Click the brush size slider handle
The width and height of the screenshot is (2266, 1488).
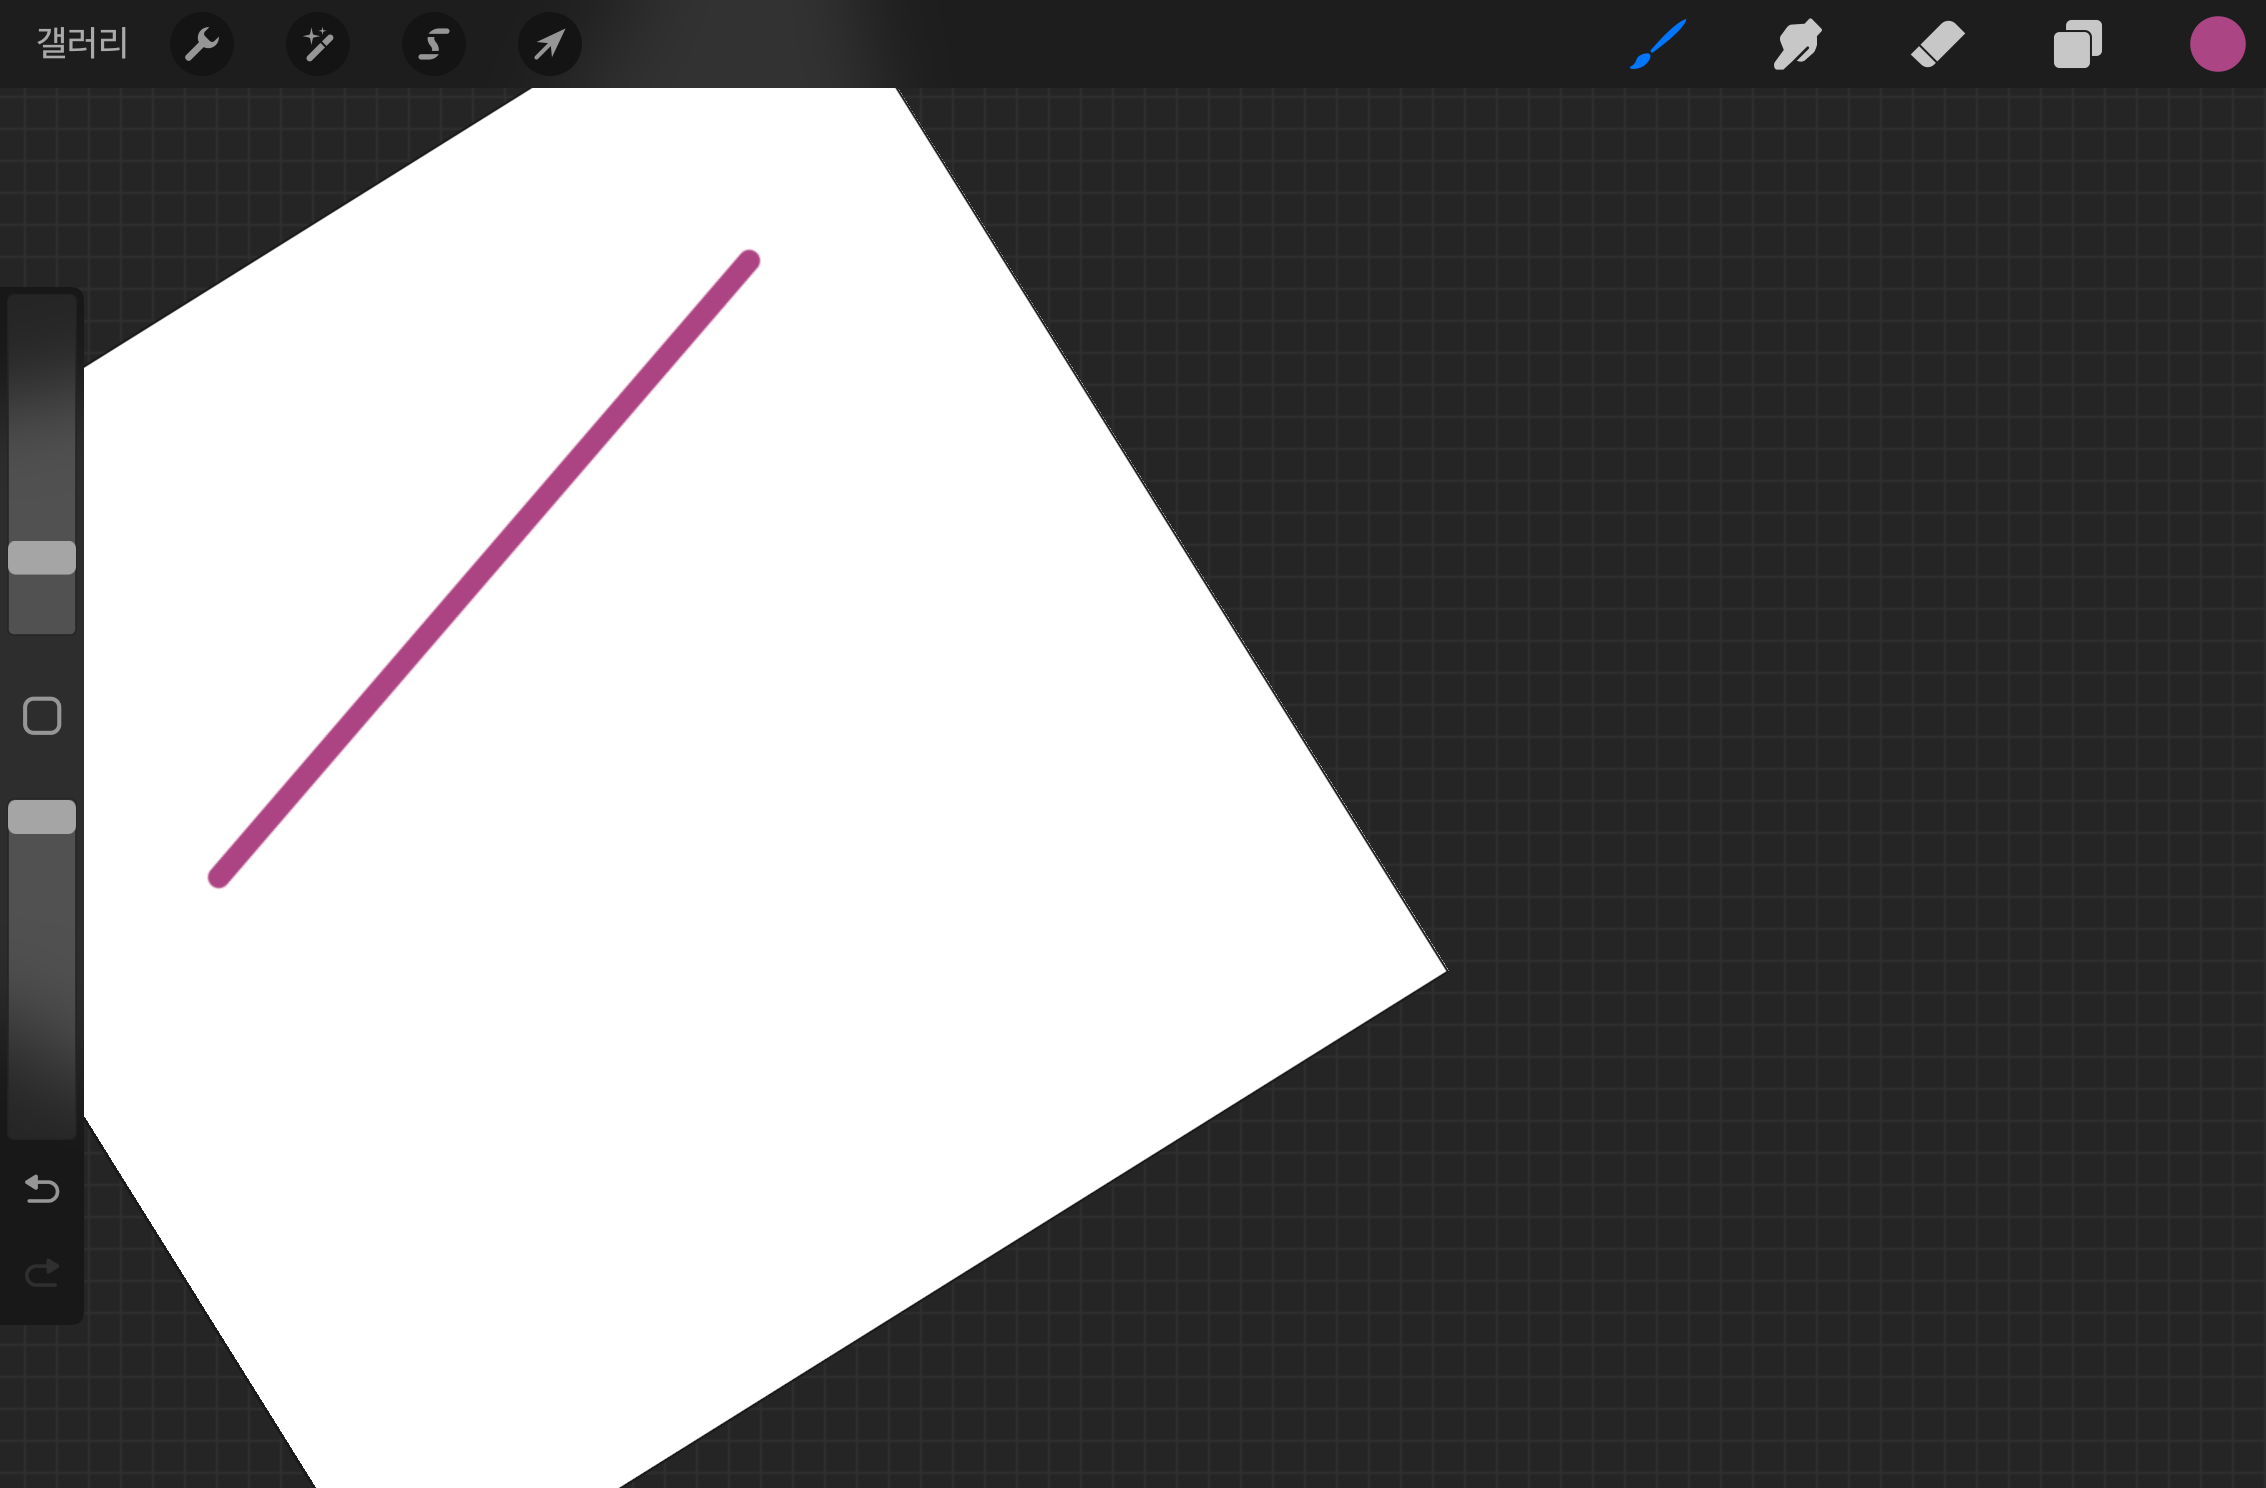click(x=42, y=558)
